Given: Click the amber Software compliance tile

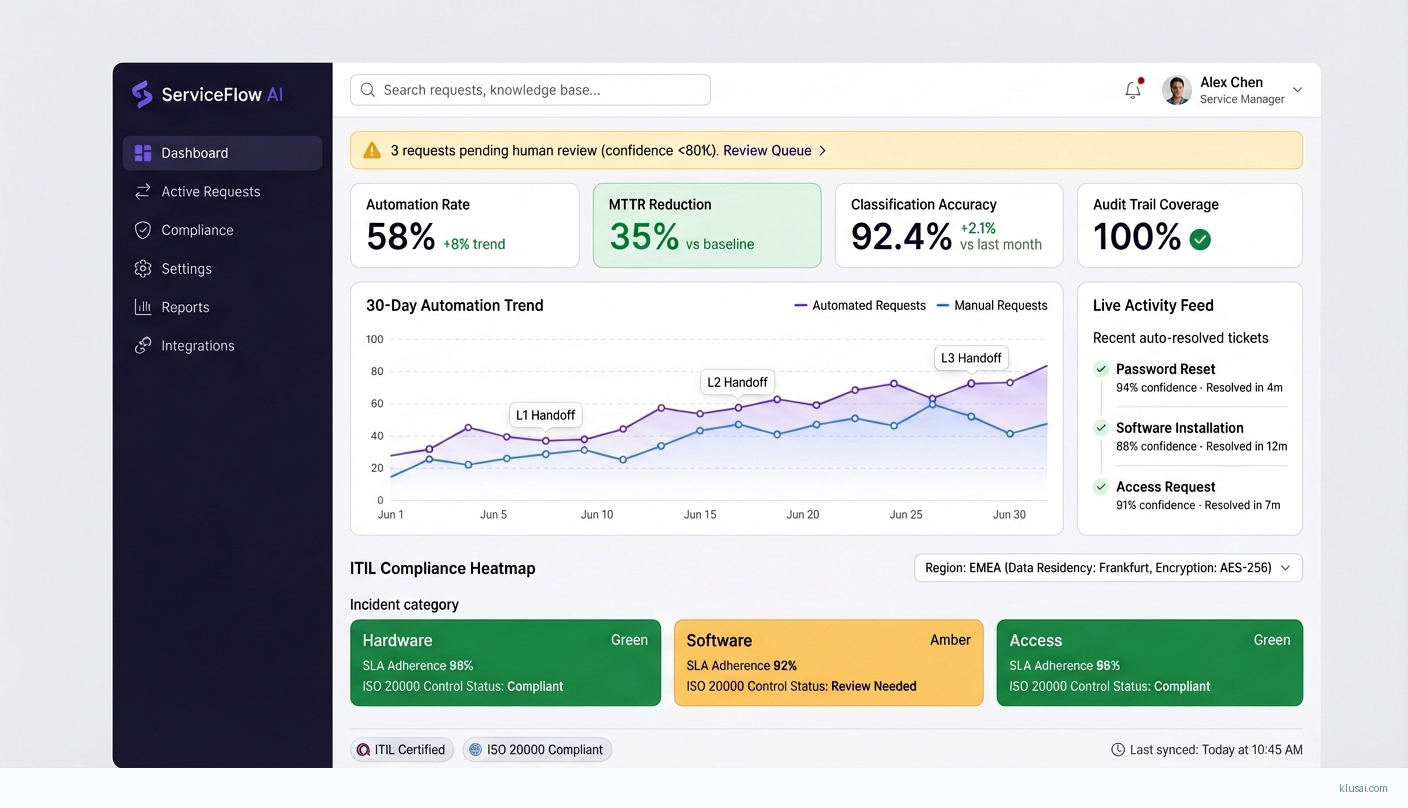Looking at the screenshot, I should (828, 663).
